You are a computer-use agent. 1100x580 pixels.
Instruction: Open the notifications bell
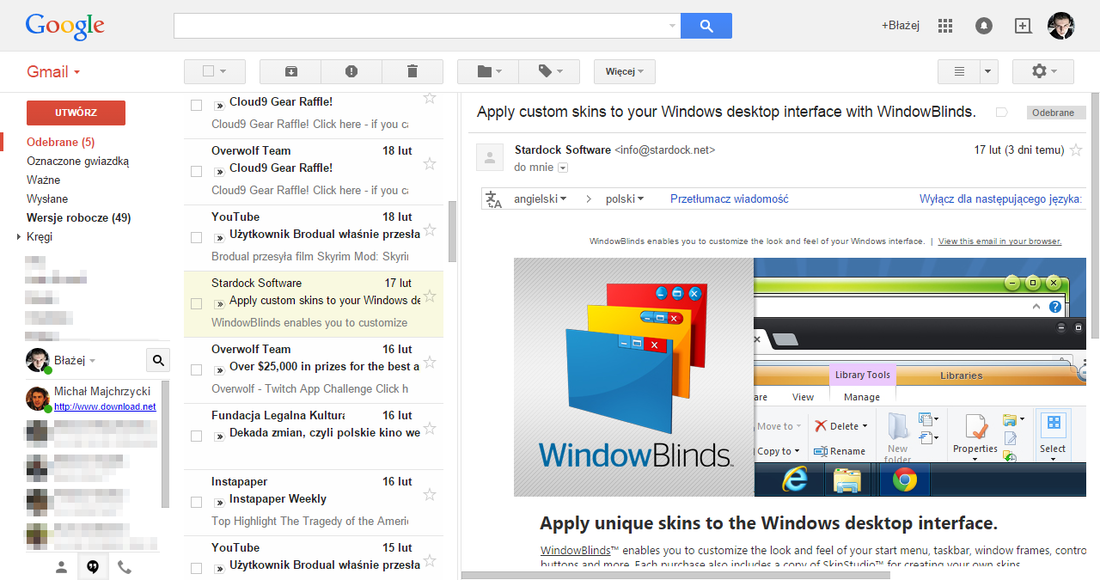984,26
